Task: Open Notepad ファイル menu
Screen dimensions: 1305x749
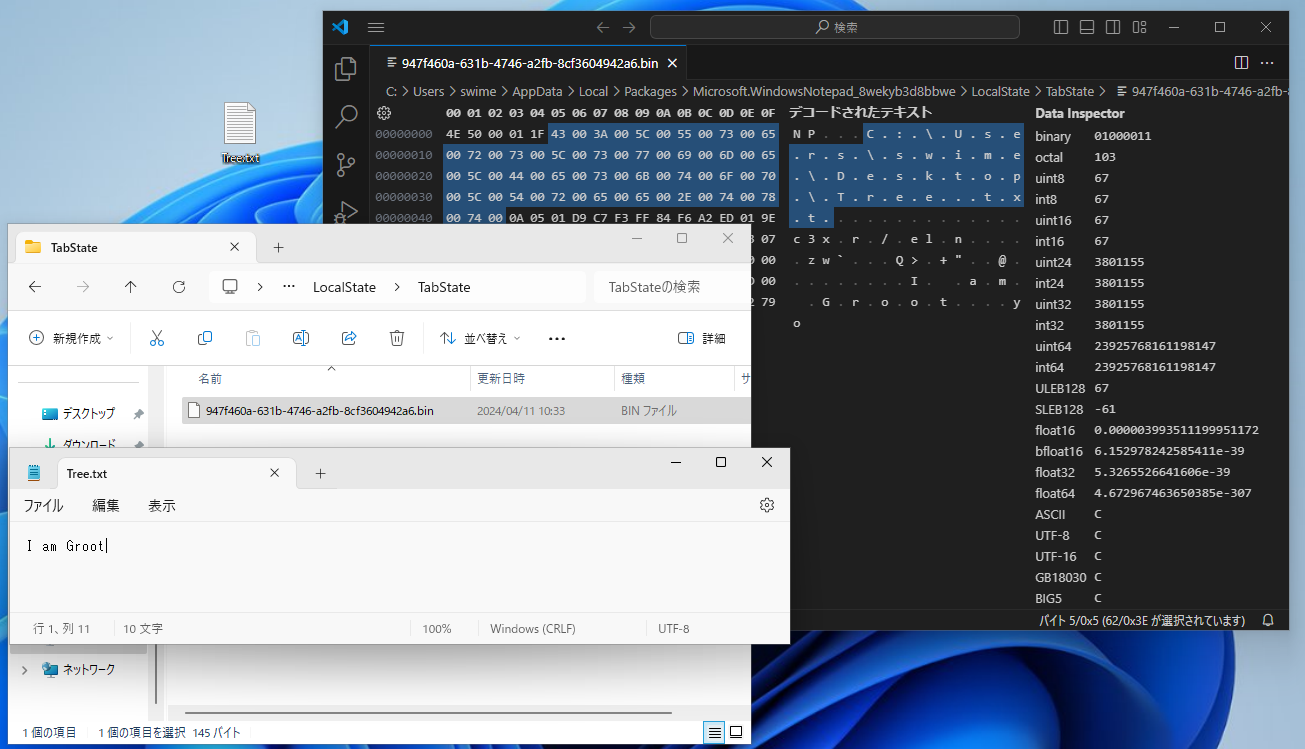Action: tap(43, 505)
